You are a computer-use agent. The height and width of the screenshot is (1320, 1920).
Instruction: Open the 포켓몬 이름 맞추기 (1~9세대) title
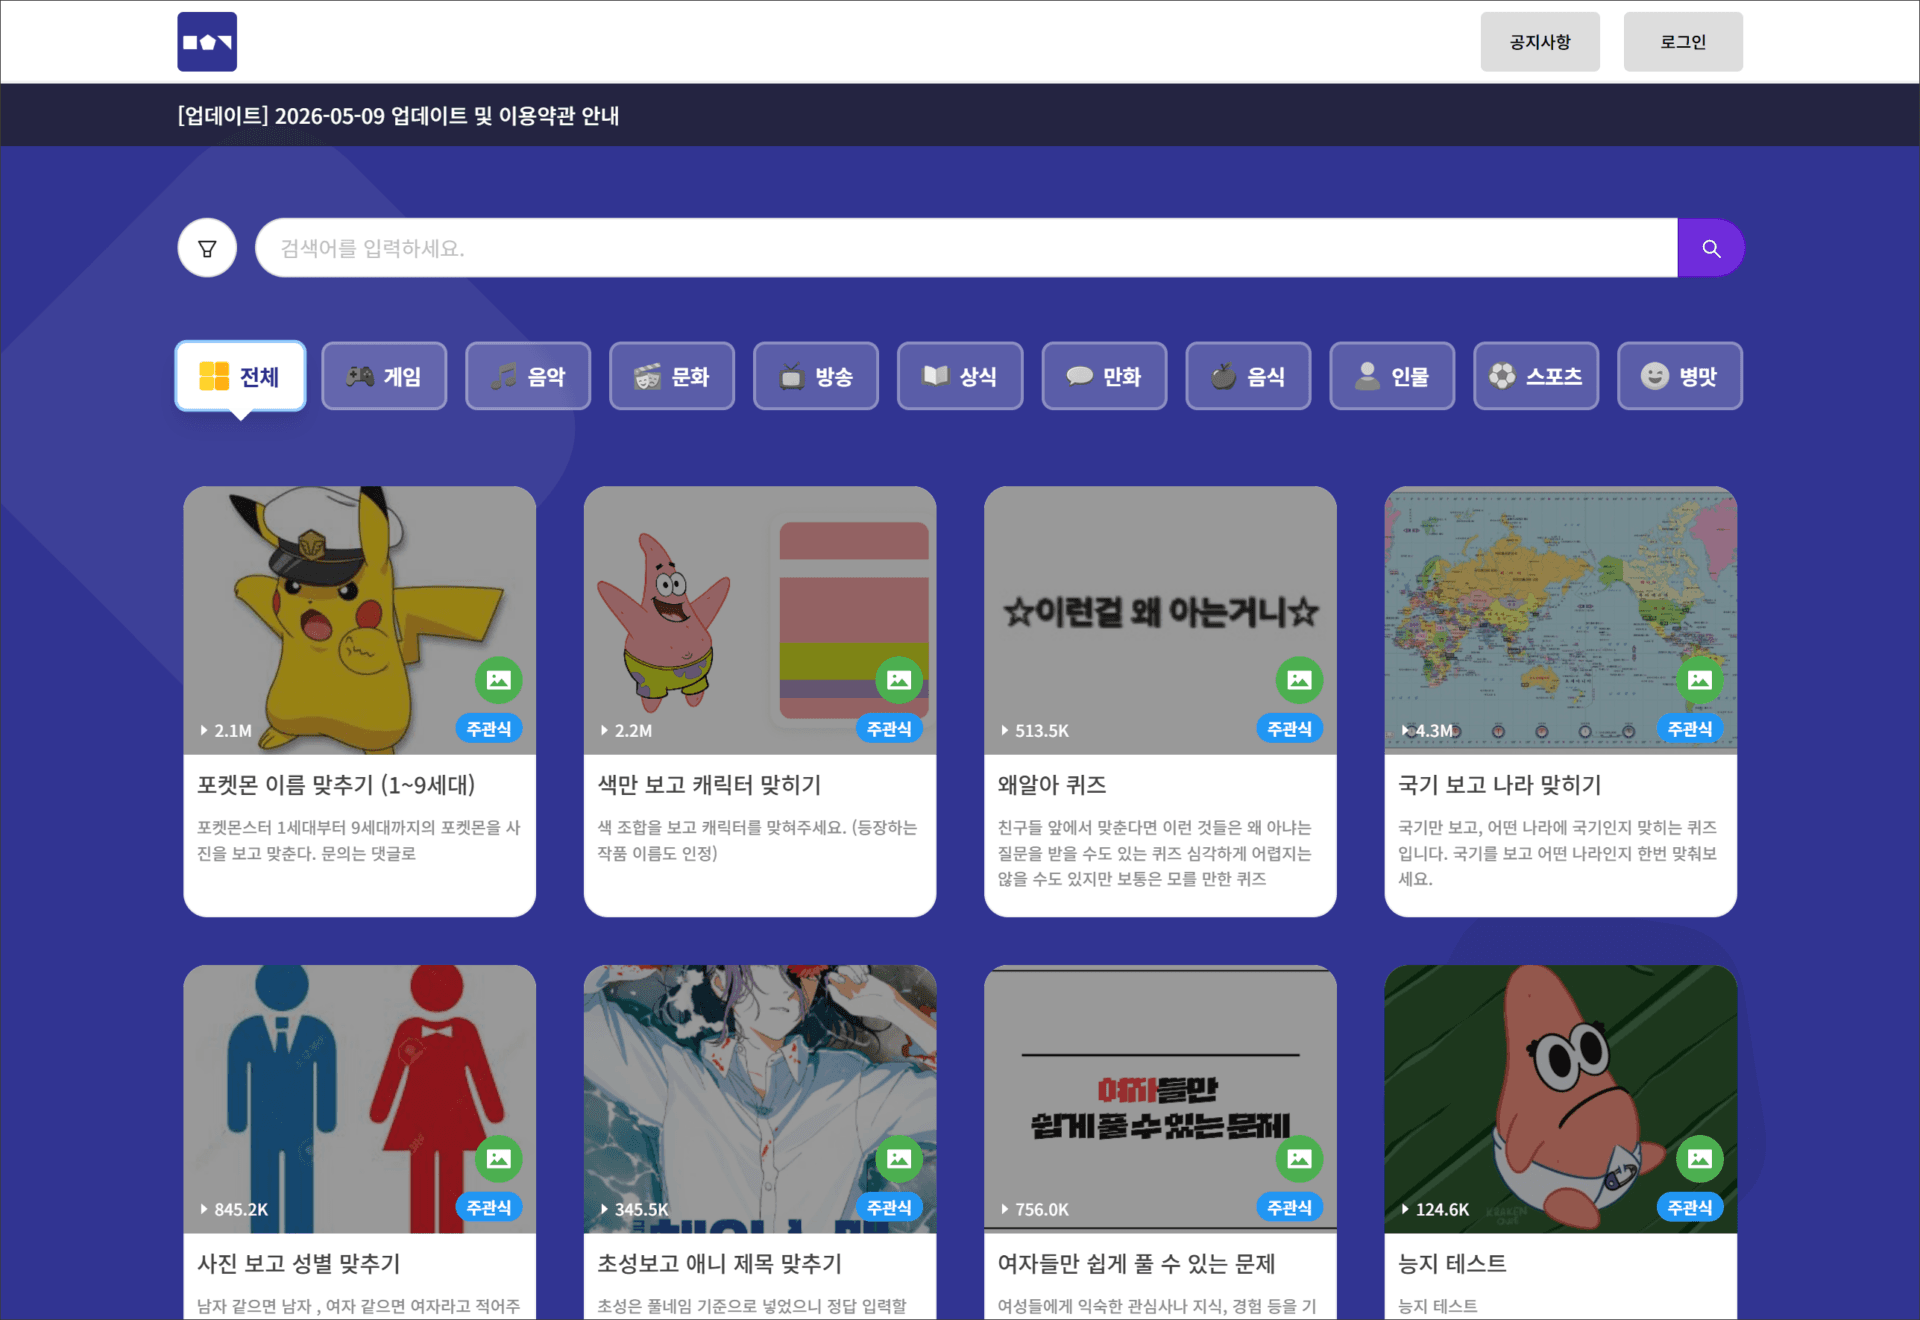[336, 785]
